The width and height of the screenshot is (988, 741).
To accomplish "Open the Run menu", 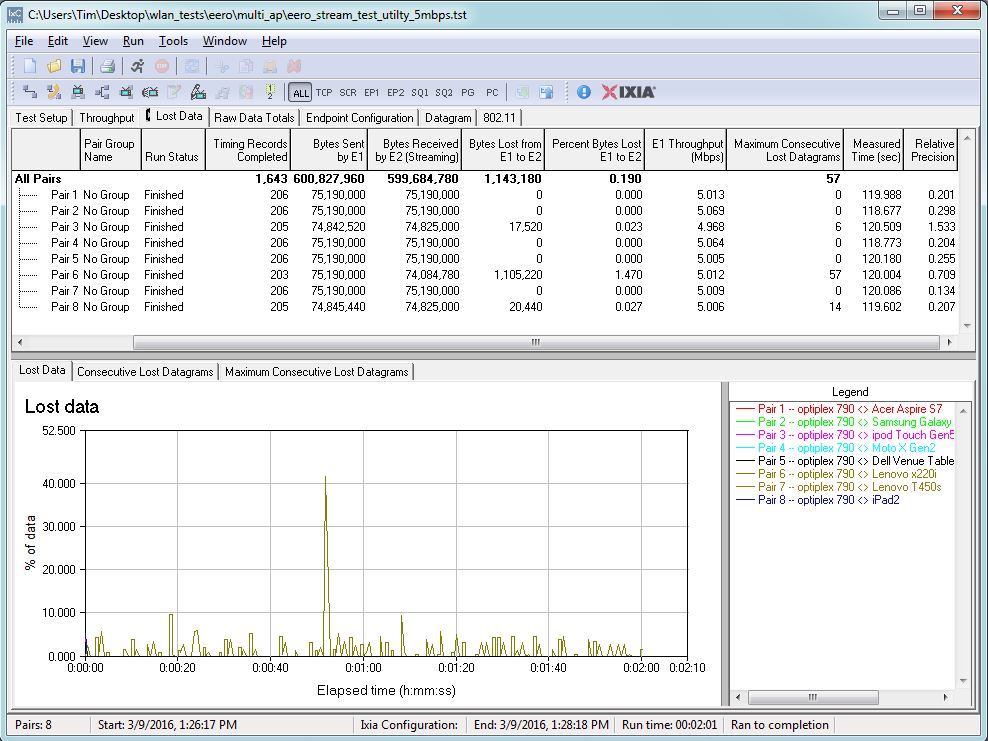I will pyautogui.click(x=133, y=41).
